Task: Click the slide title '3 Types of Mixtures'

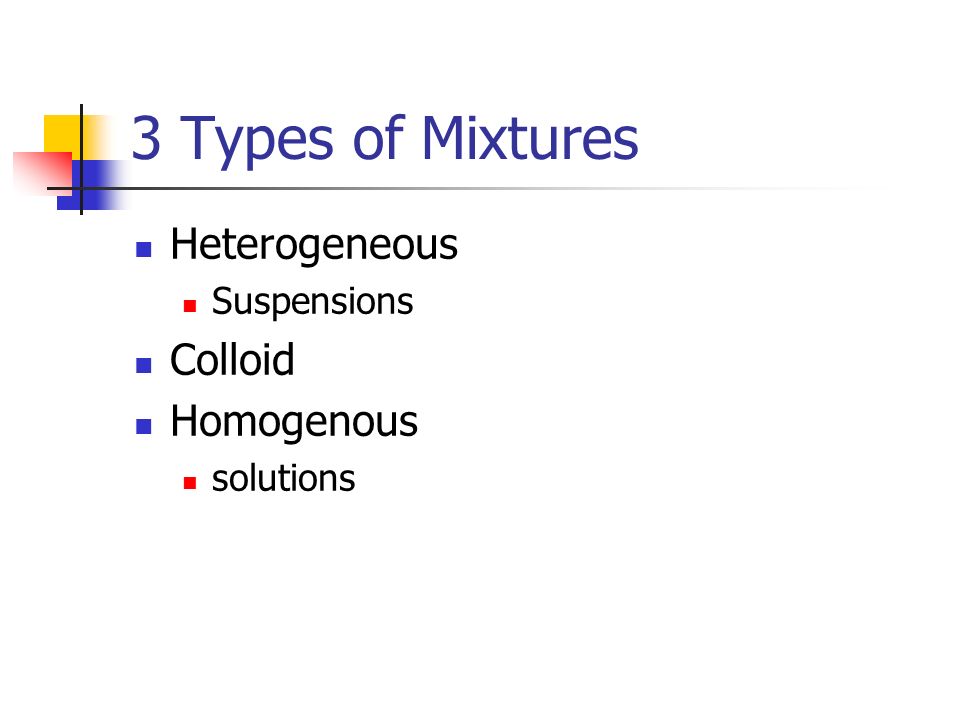Action: 385,139
